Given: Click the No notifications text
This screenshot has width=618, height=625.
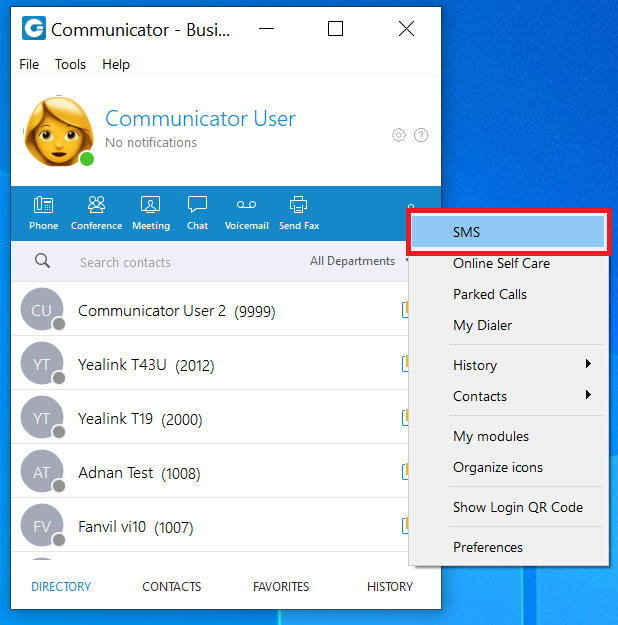Looking at the screenshot, I should pyautogui.click(x=151, y=142).
